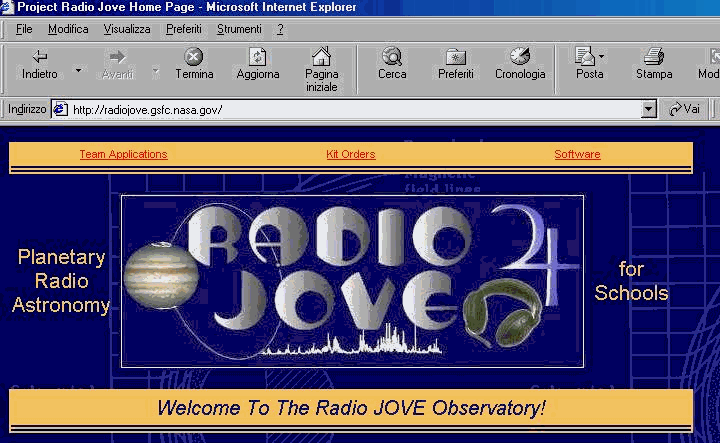
Task: Open the Team Applications link
Action: click(123, 154)
